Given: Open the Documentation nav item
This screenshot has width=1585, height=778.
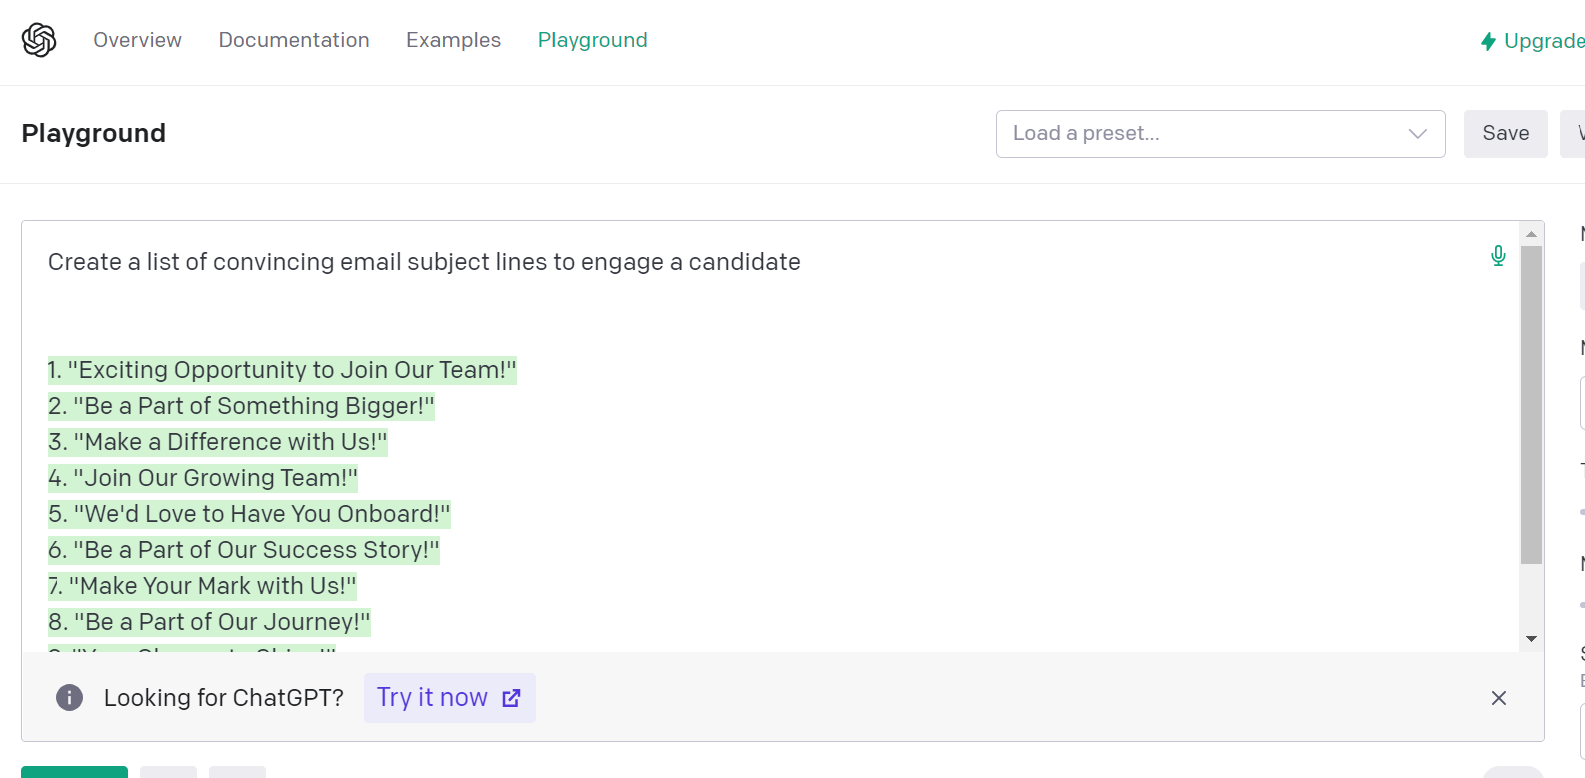Looking at the screenshot, I should 294,40.
